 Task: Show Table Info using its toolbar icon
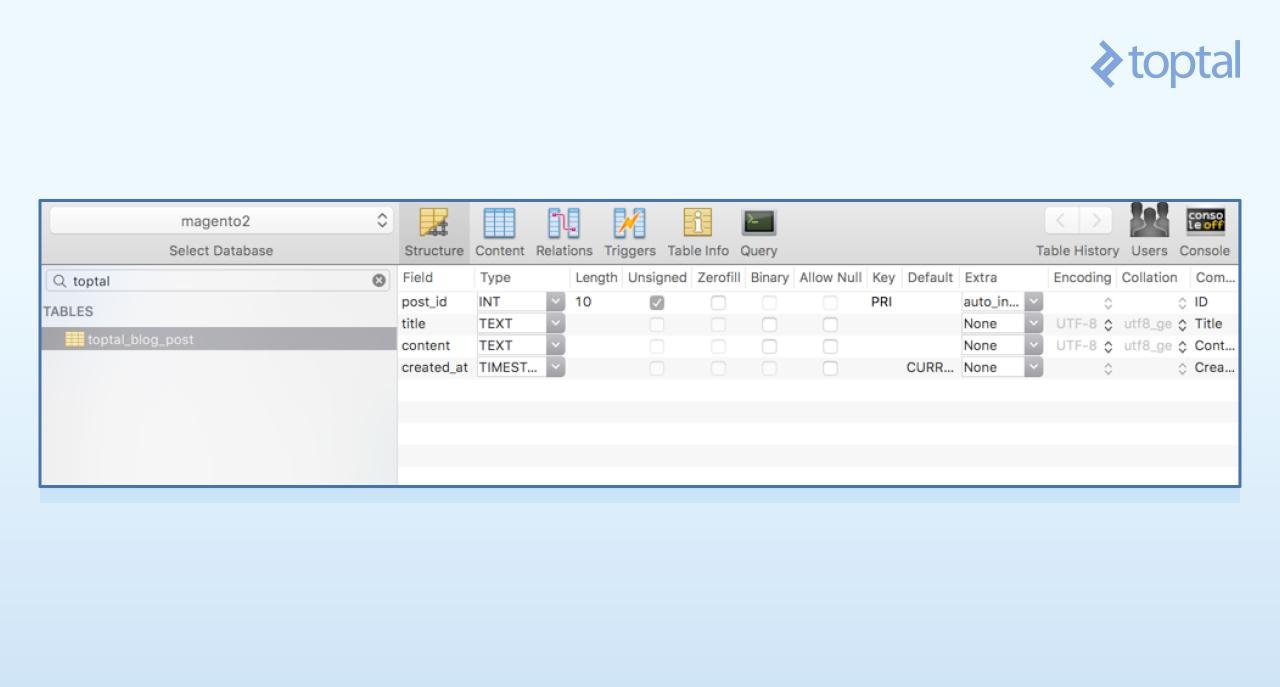[696, 225]
